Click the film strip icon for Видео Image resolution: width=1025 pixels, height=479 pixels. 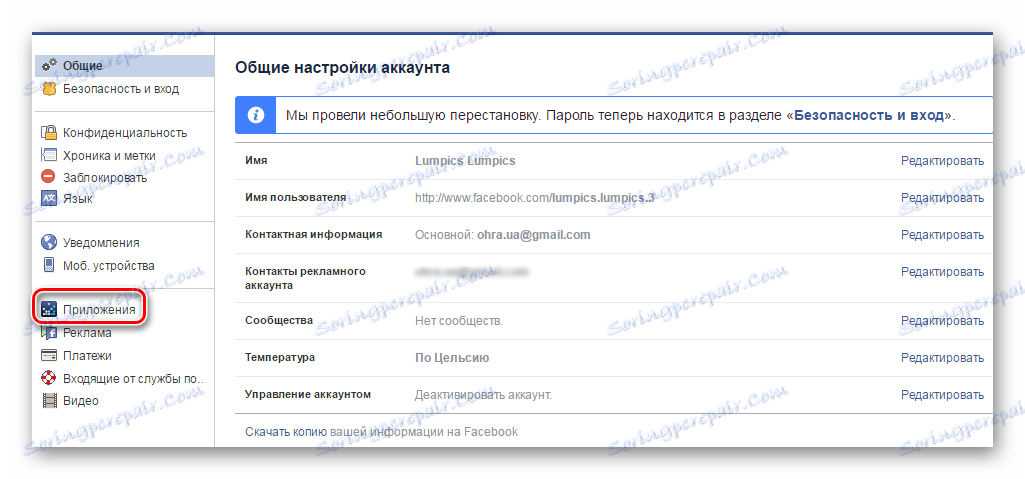49,400
